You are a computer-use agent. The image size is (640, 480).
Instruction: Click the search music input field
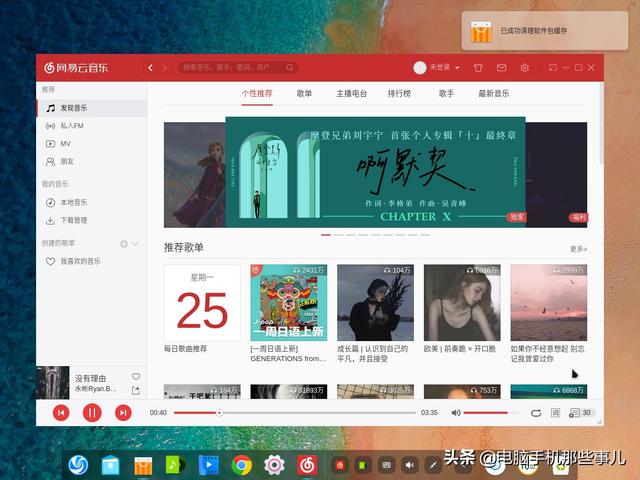coord(238,68)
